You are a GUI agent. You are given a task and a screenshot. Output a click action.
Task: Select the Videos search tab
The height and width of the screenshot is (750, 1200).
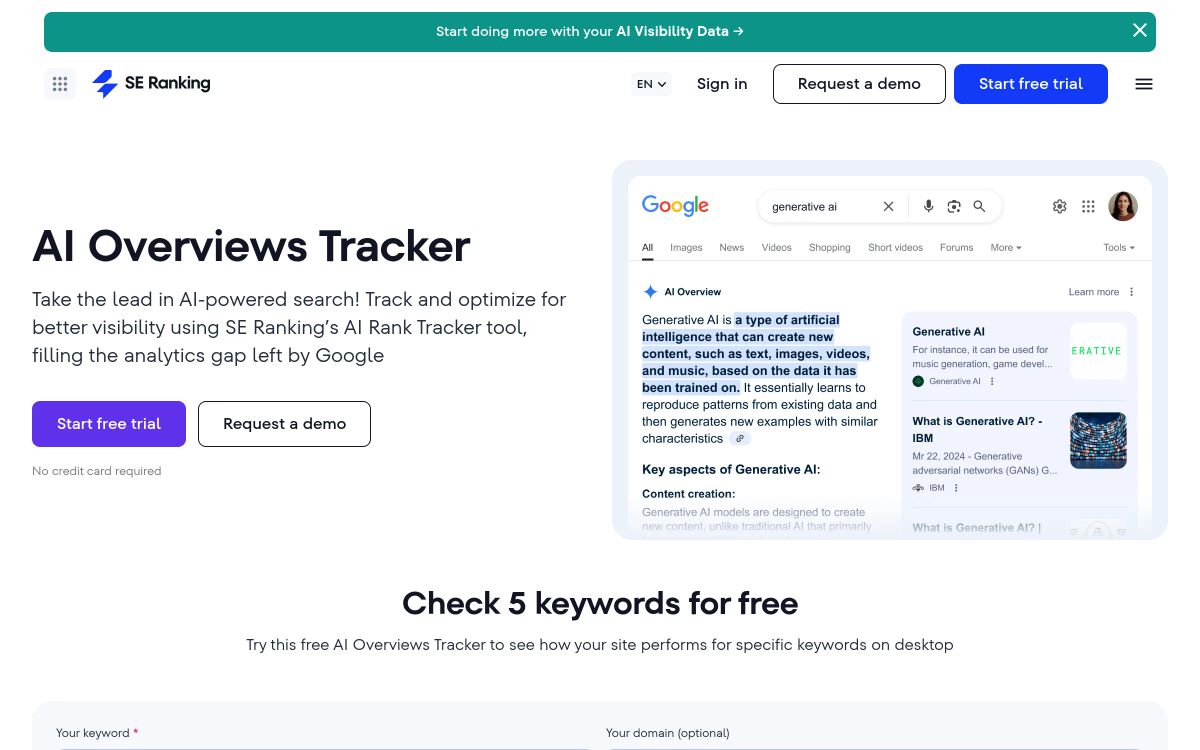[777, 247]
